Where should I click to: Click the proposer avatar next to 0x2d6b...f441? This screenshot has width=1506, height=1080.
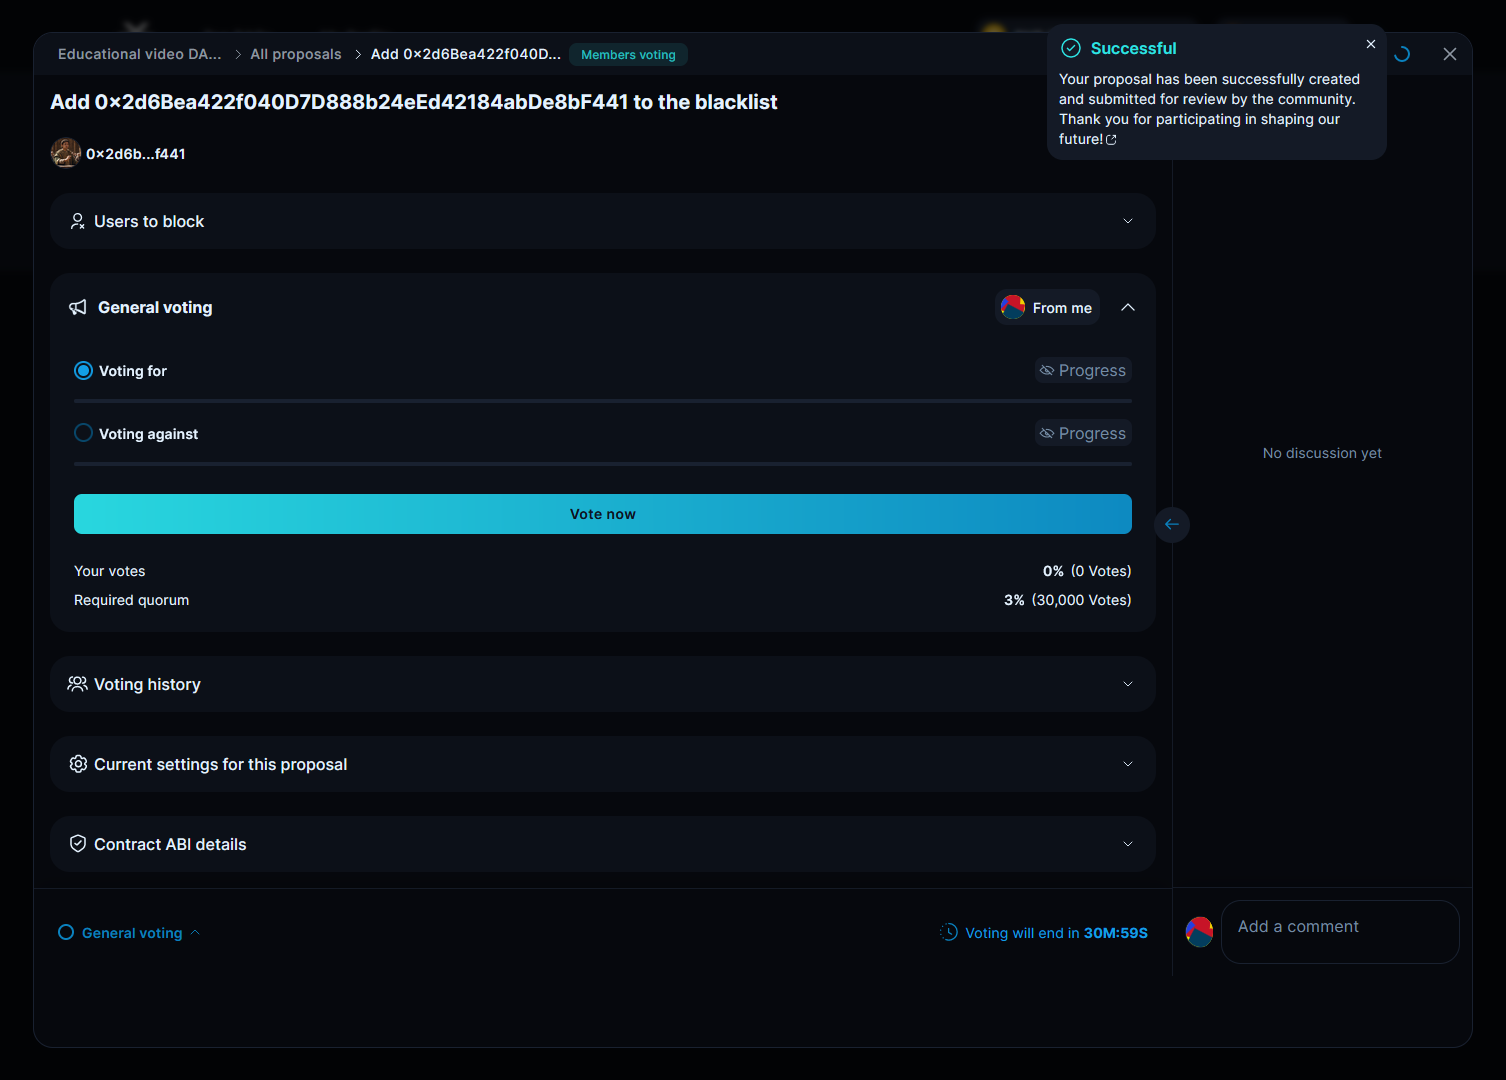coord(66,153)
